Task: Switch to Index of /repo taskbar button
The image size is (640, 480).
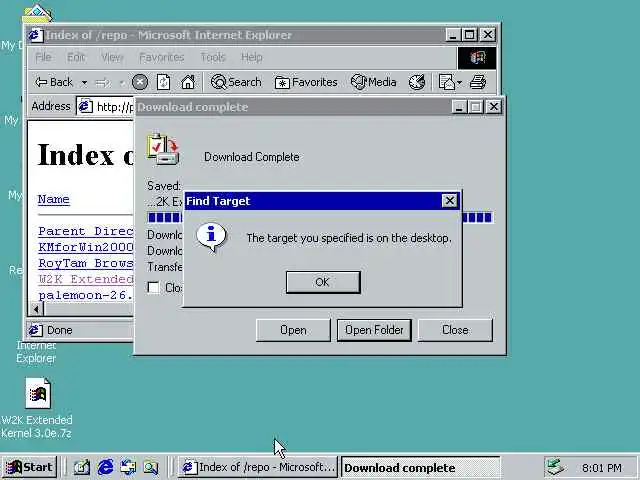Action: pos(258,467)
